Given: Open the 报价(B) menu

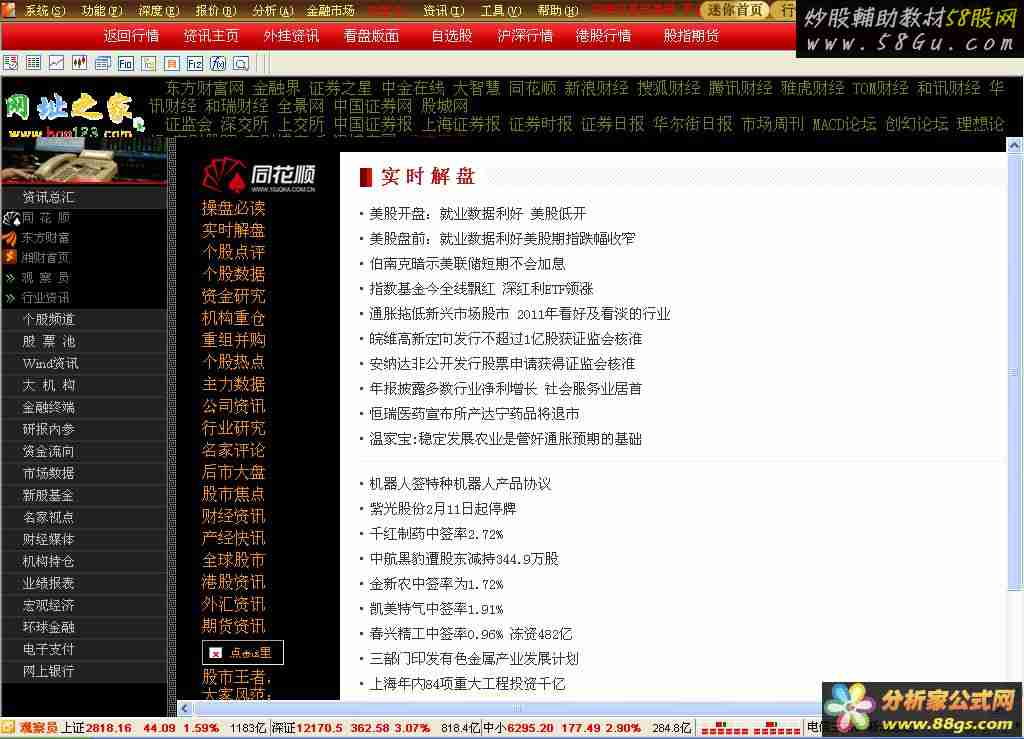Looking at the screenshot, I should 216,10.
